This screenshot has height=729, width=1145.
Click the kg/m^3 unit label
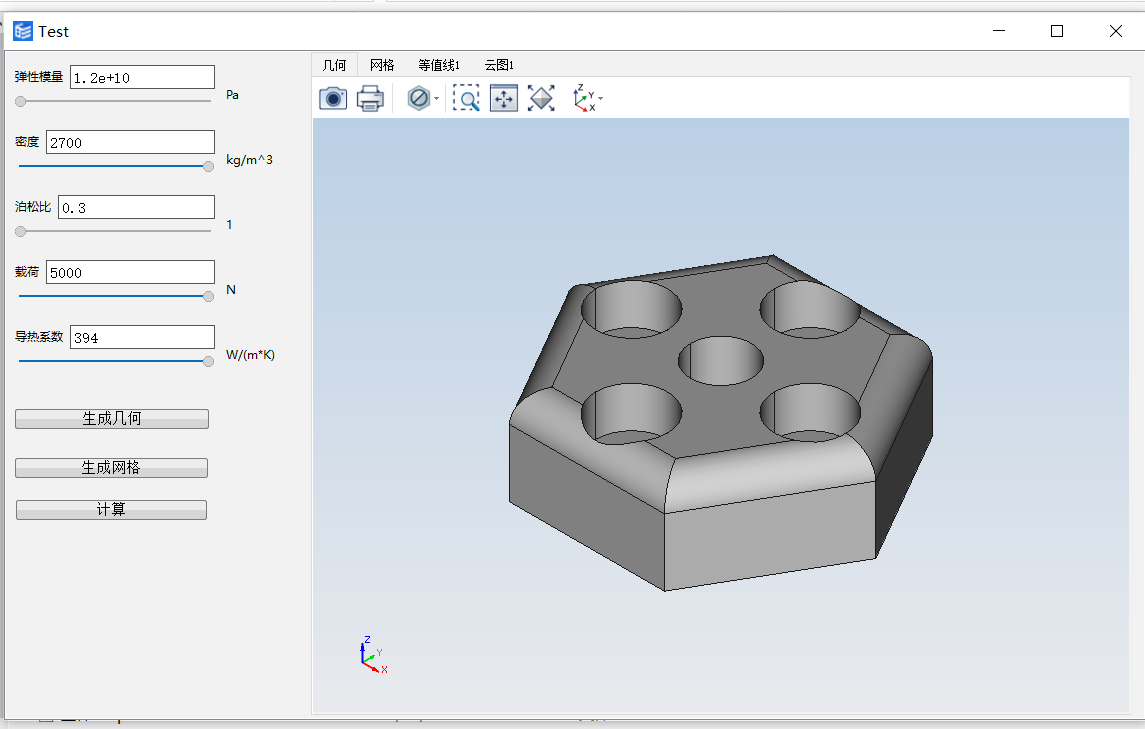pyautogui.click(x=249, y=159)
